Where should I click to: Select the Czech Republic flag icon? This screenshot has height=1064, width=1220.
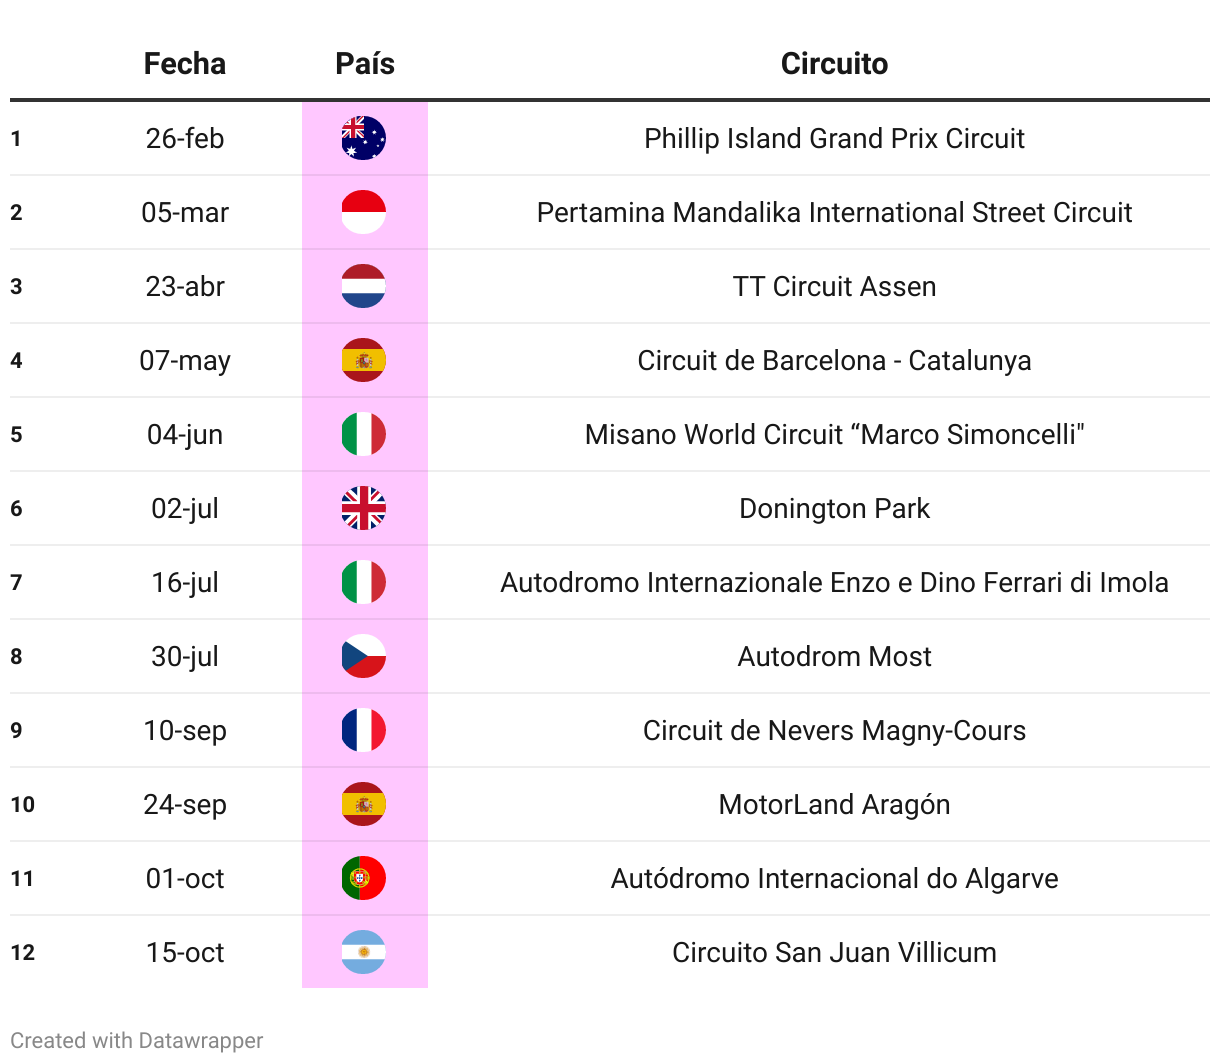click(x=364, y=656)
